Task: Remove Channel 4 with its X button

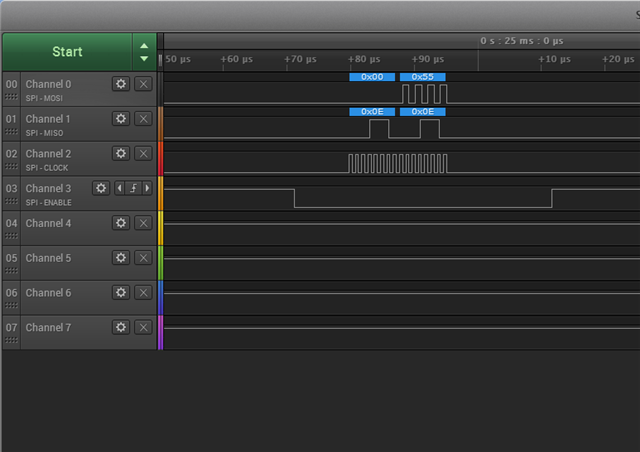Action: (x=143, y=223)
